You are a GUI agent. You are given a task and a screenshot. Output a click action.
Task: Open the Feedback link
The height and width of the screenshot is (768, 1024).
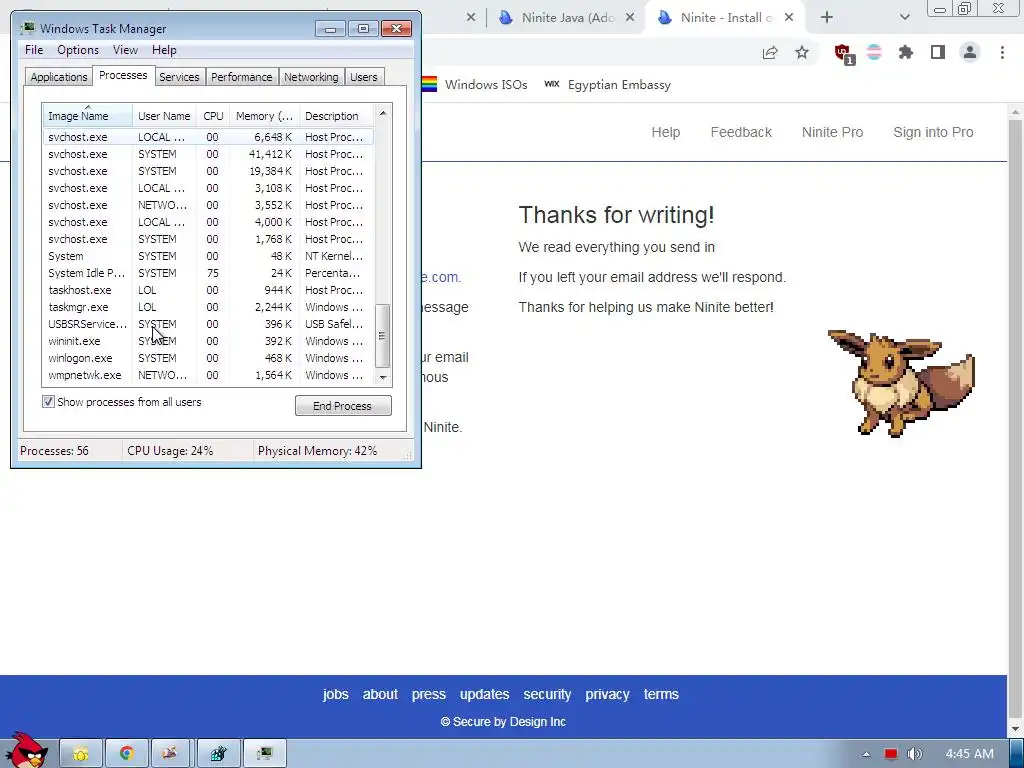click(x=741, y=132)
